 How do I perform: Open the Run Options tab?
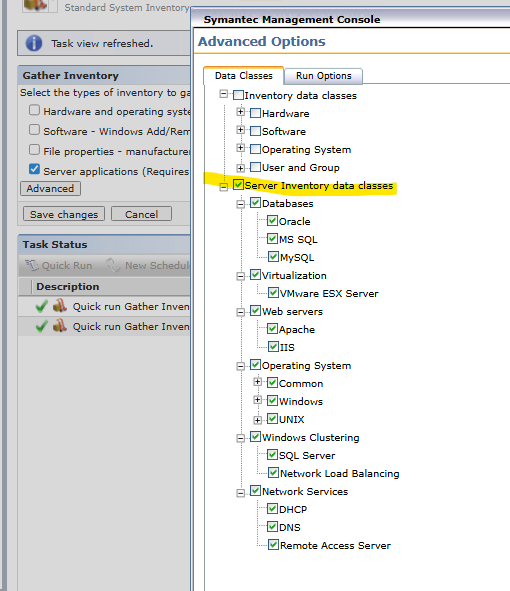pos(323,76)
